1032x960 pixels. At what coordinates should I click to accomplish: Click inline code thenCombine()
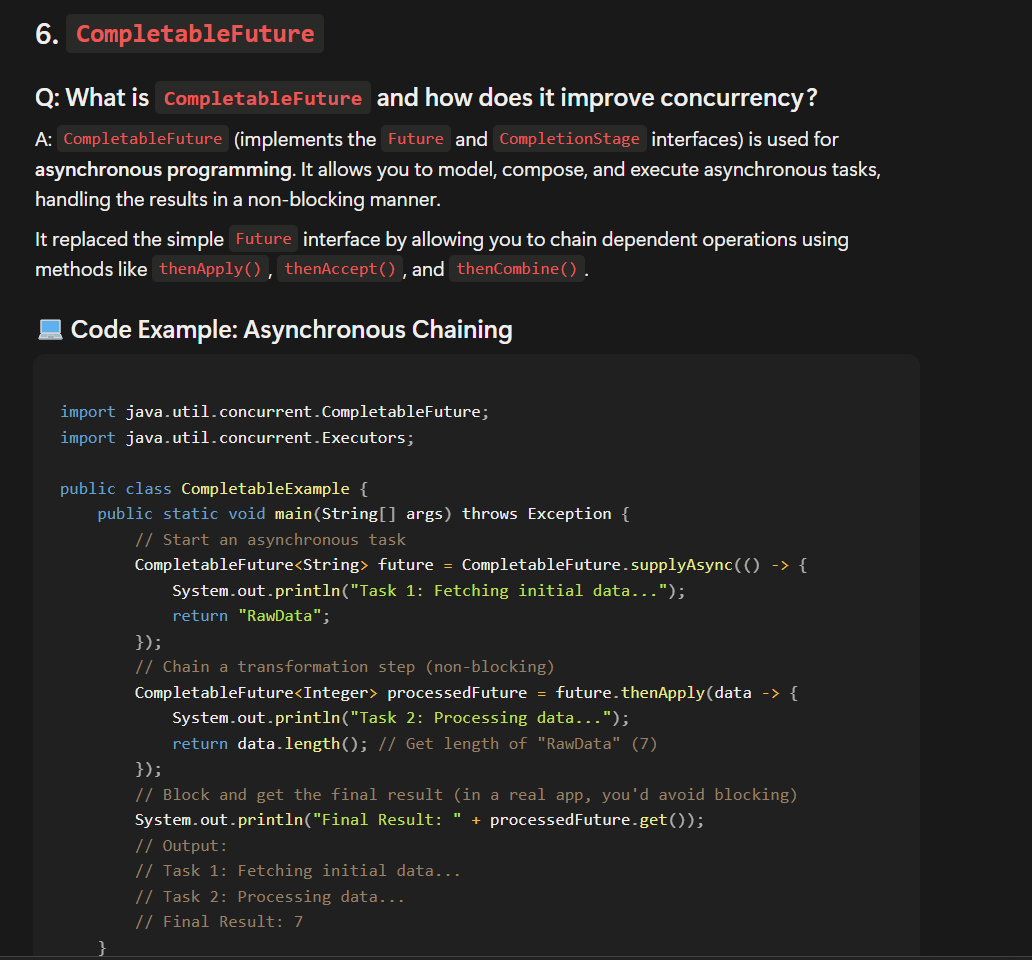point(517,268)
